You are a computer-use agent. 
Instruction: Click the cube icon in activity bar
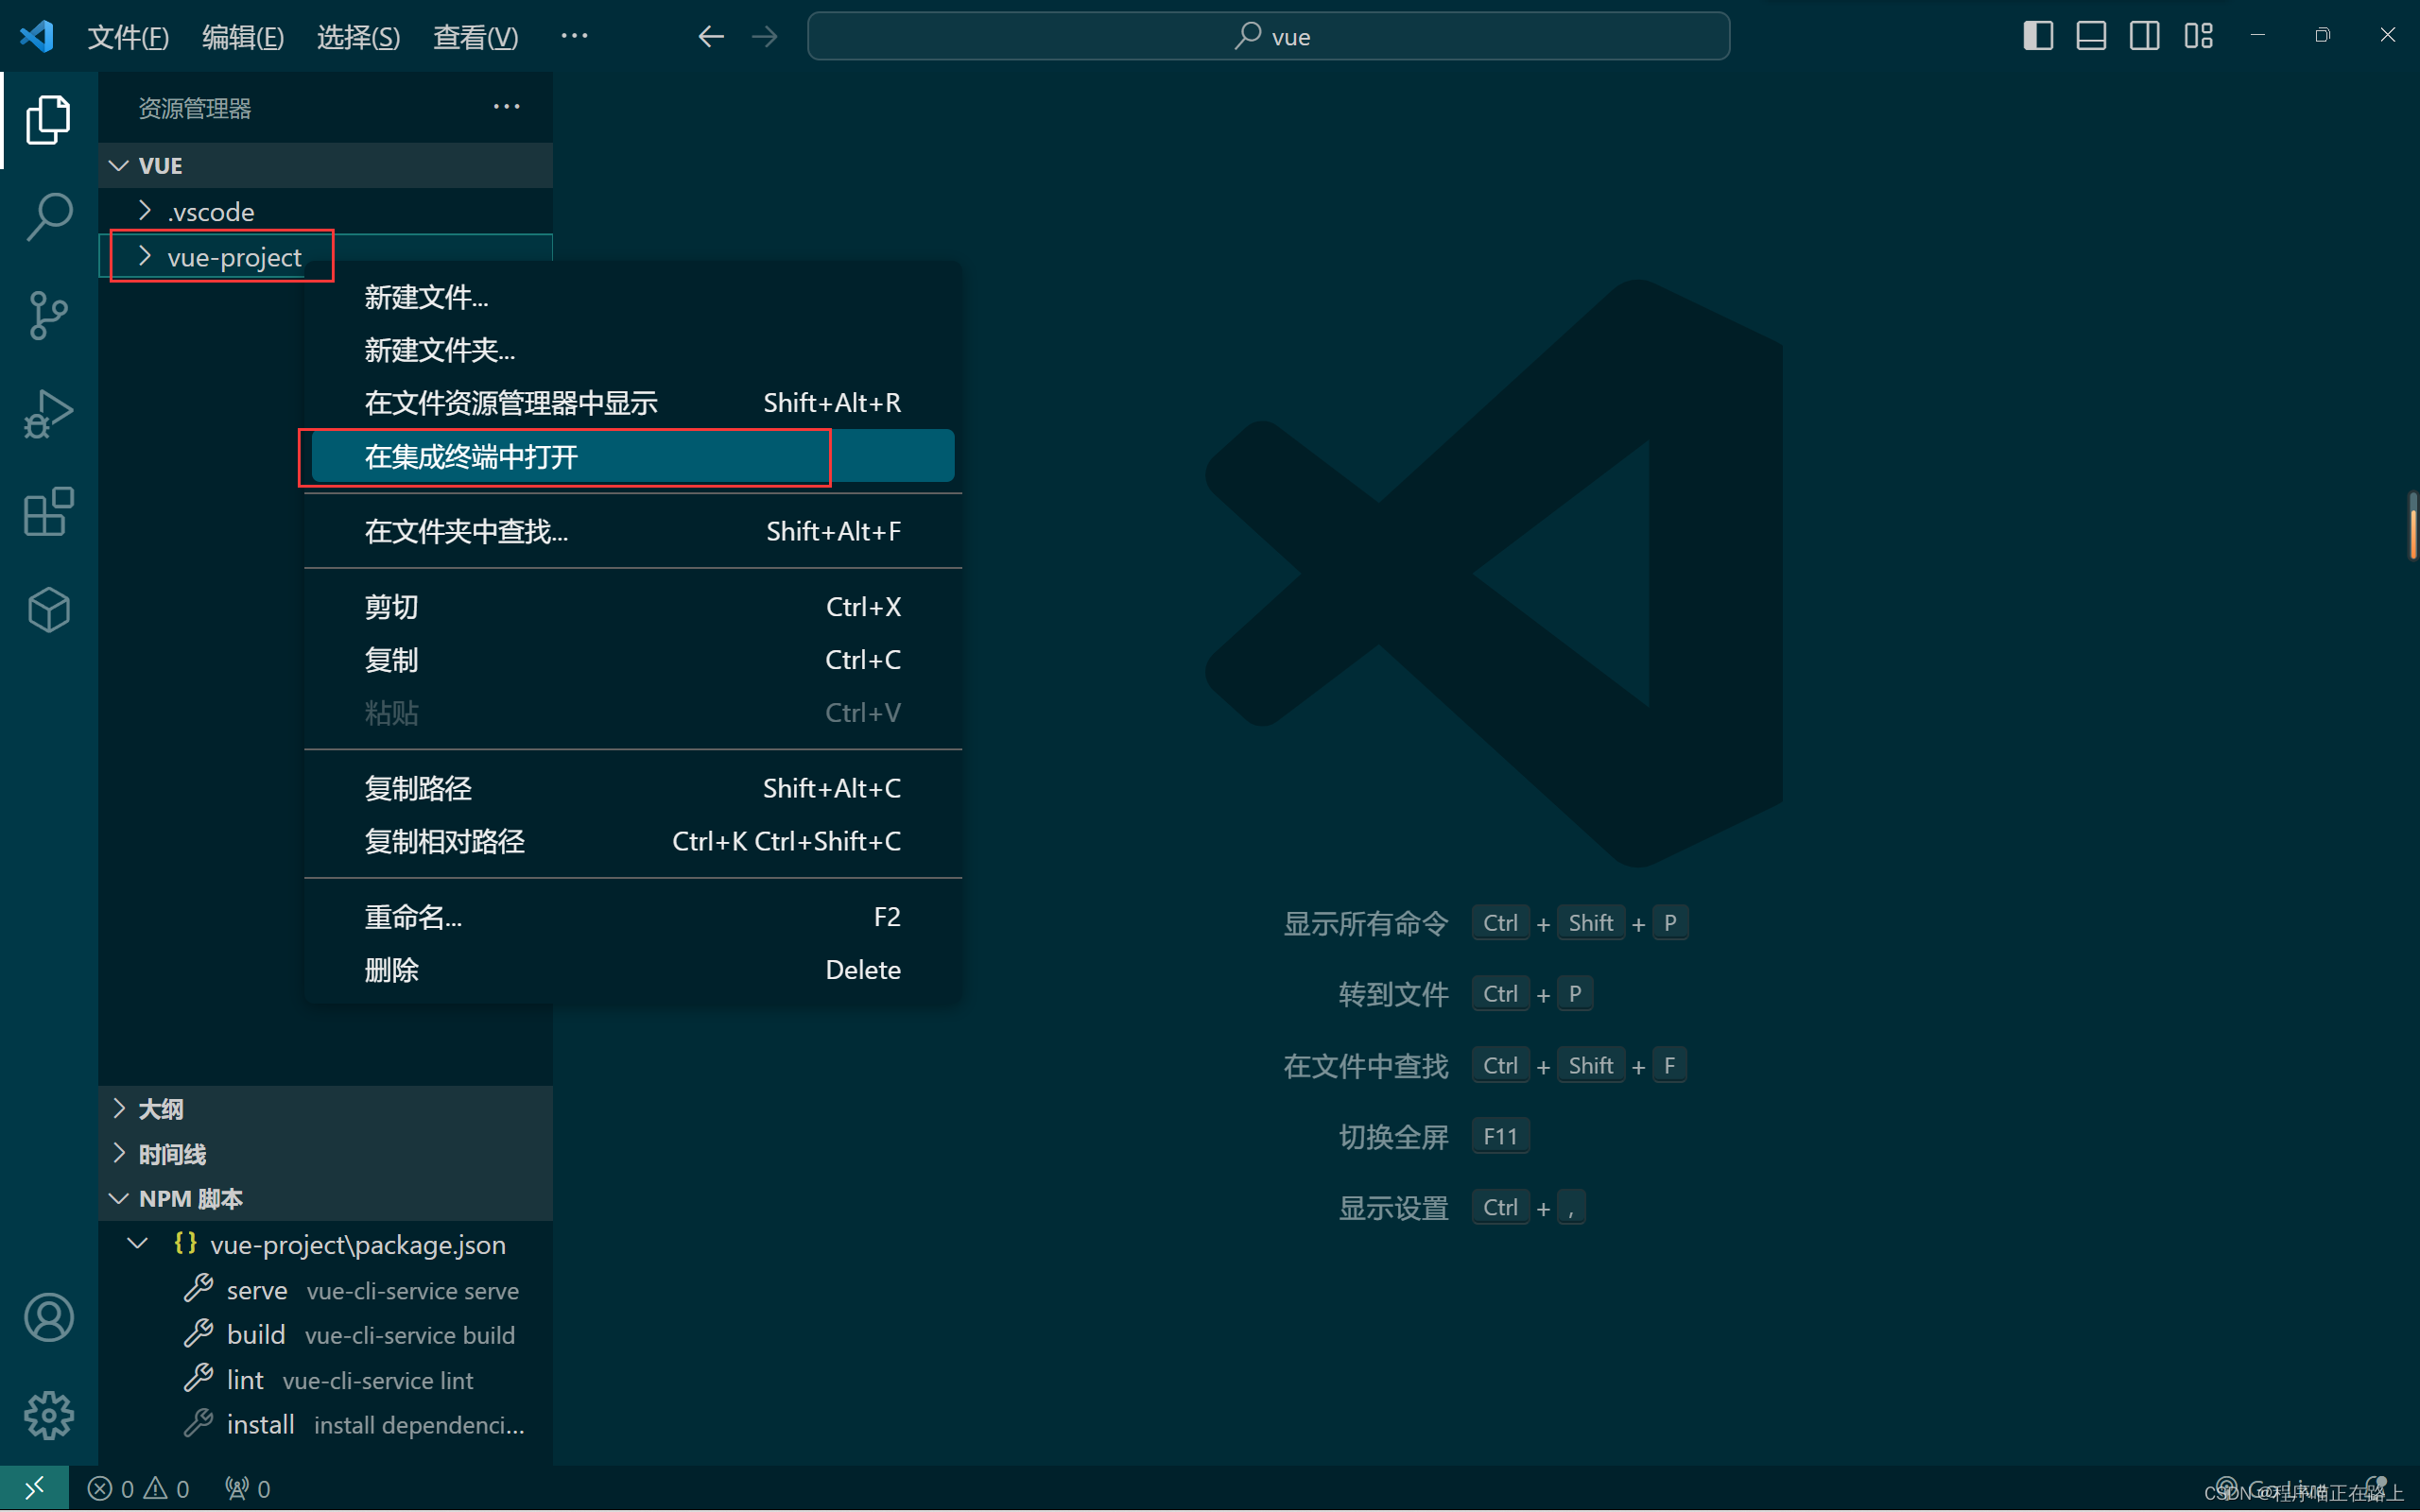pyautogui.click(x=48, y=609)
